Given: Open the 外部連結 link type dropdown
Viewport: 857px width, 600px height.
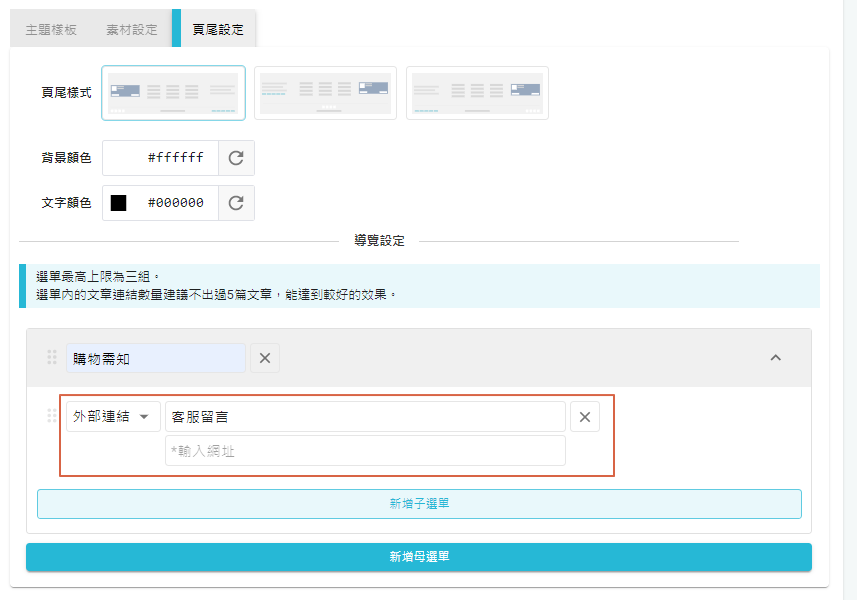Looking at the screenshot, I should [113, 416].
